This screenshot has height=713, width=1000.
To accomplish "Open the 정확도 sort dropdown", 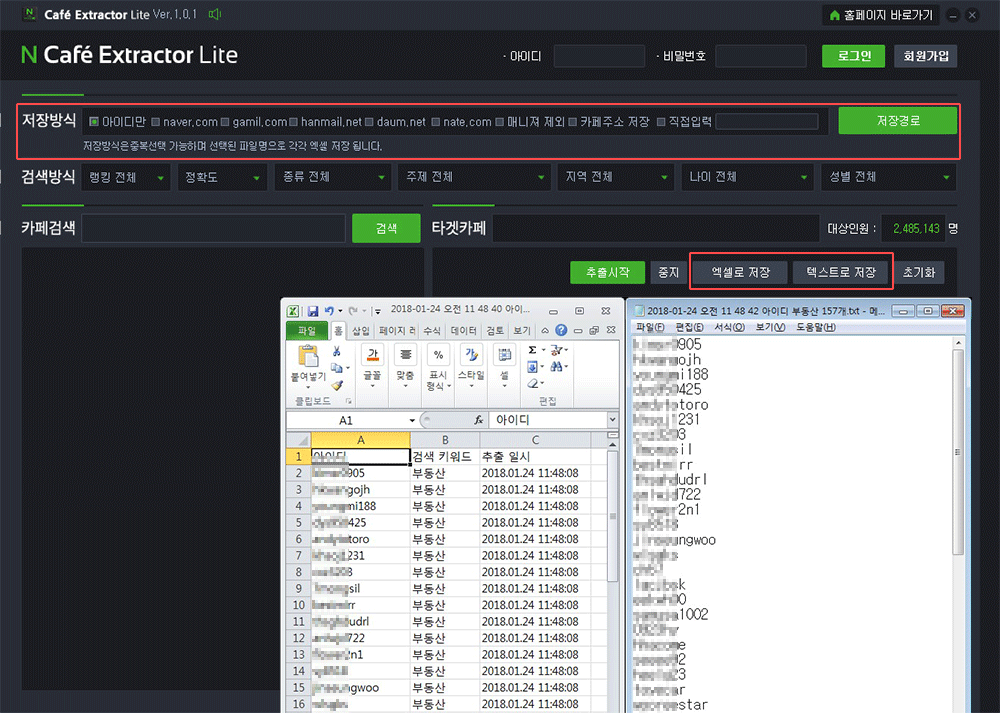I will pyautogui.click(x=222, y=177).
